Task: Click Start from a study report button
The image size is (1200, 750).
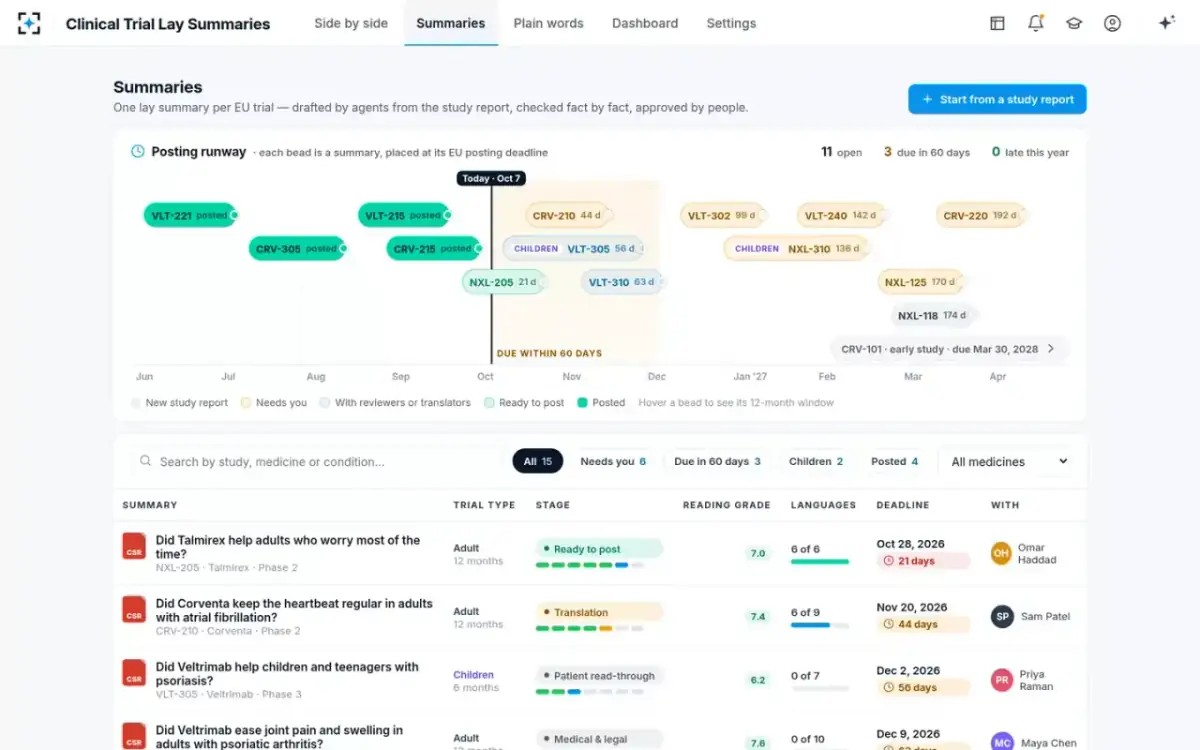Action: (997, 99)
